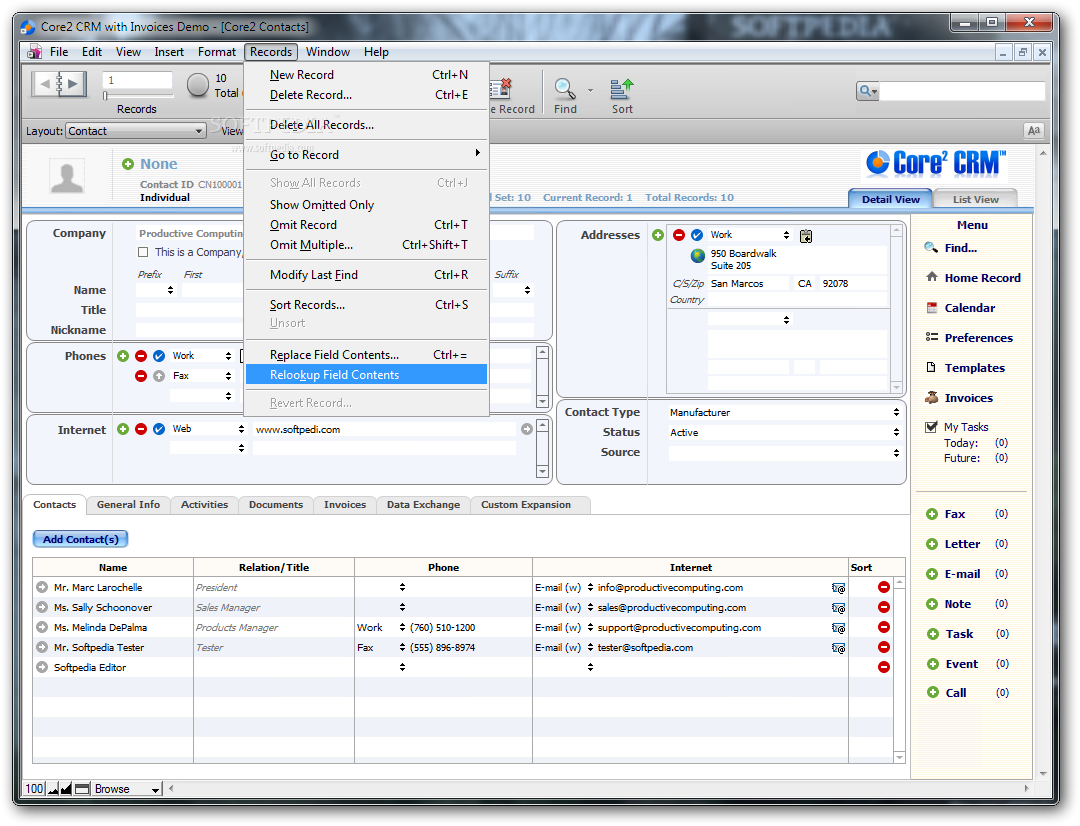Switch to the List View tab

(975, 199)
